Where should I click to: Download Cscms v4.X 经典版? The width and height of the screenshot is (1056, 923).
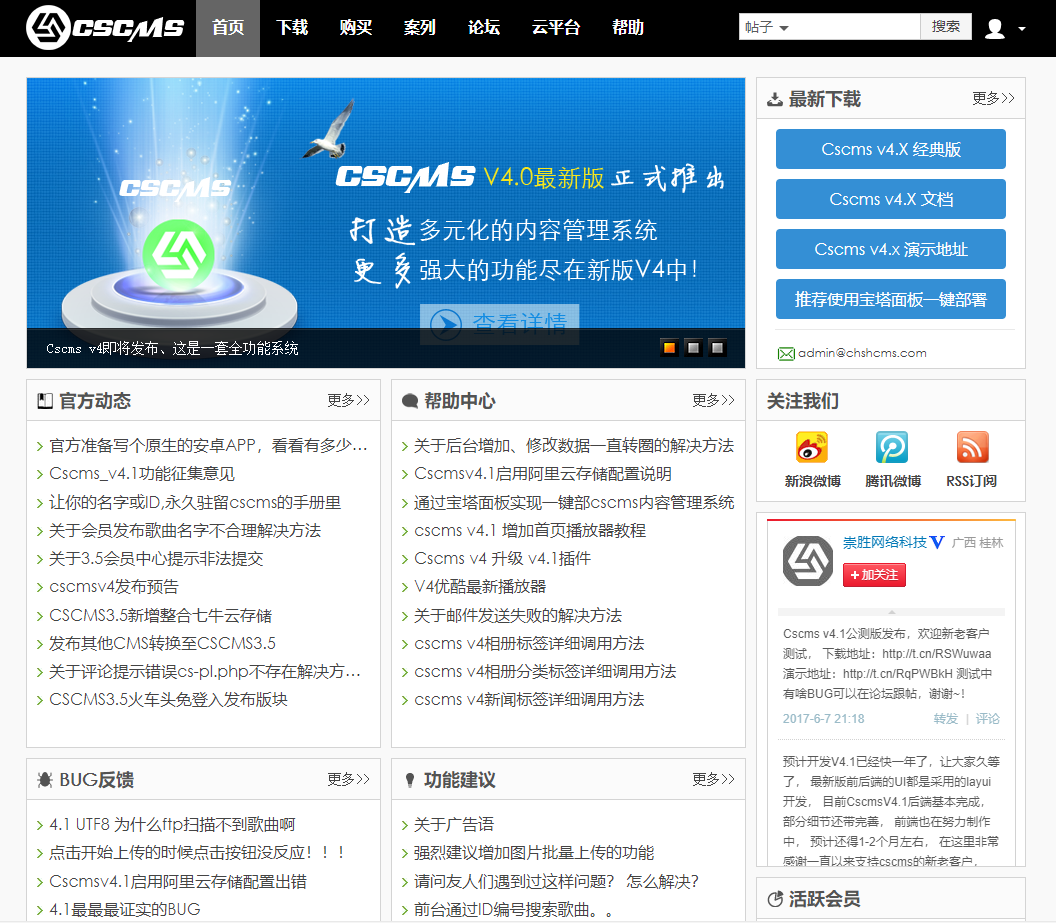(890, 149)
